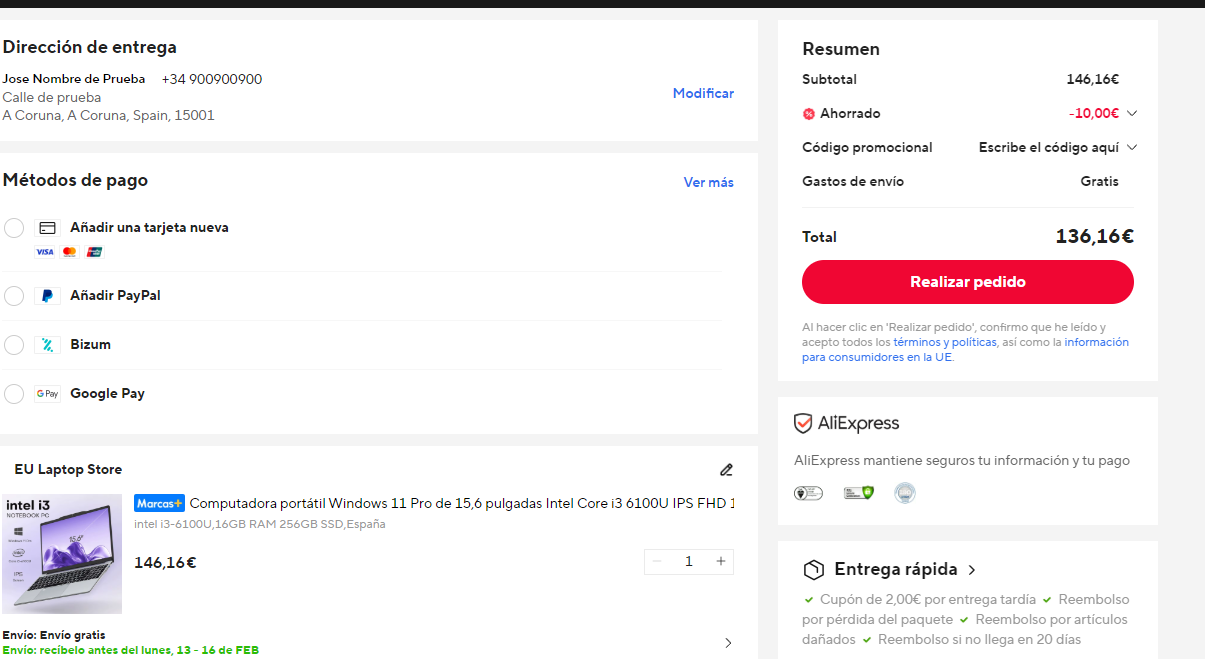
Task: Click the UnionPay logo icon
Action: (x=94, y=252)
